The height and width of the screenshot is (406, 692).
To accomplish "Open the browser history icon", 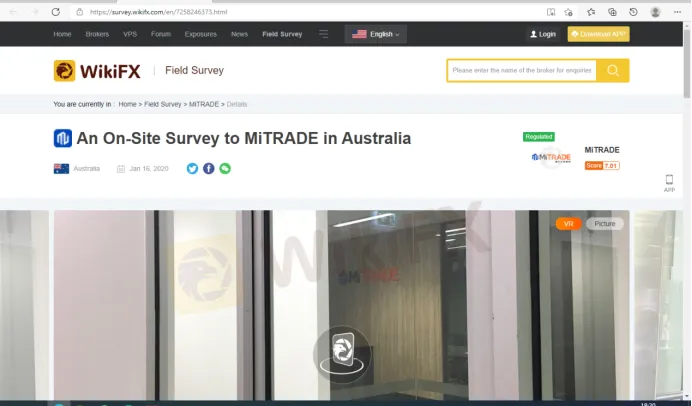I will (633, 12).
